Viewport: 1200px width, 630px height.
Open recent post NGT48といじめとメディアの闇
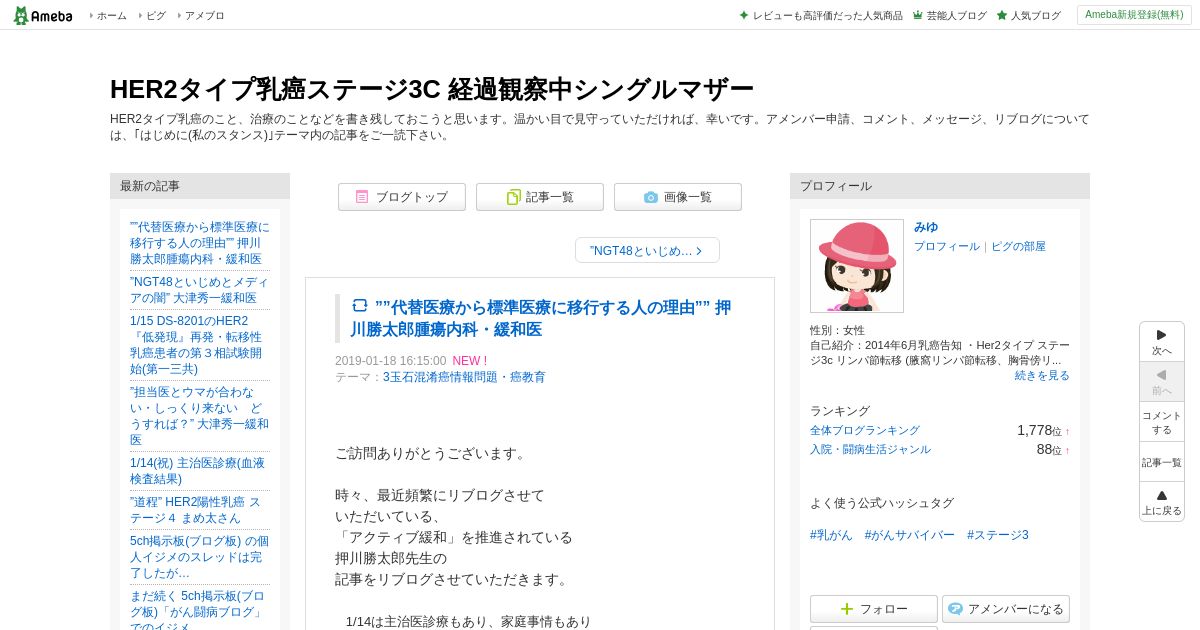pyautogui.click(x=200, y=290)
